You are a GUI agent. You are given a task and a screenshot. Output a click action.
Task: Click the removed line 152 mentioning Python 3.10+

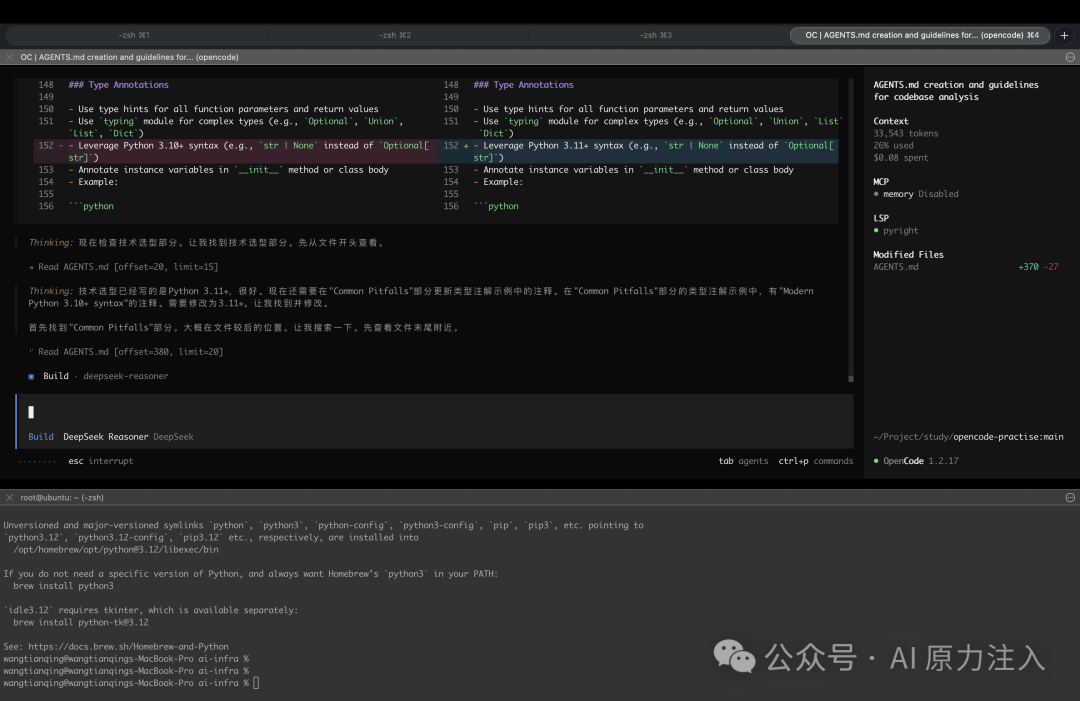pyautogui.click(x=236, y=151)
